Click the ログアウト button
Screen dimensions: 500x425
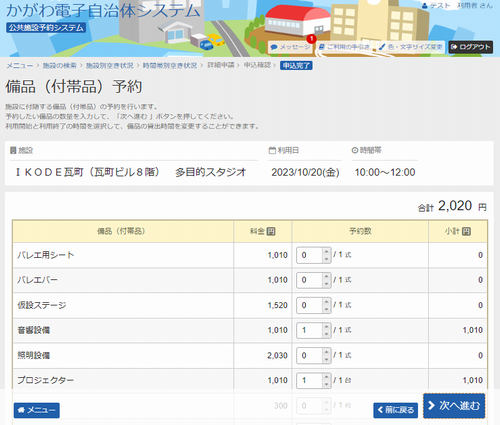tap(470, 47)
